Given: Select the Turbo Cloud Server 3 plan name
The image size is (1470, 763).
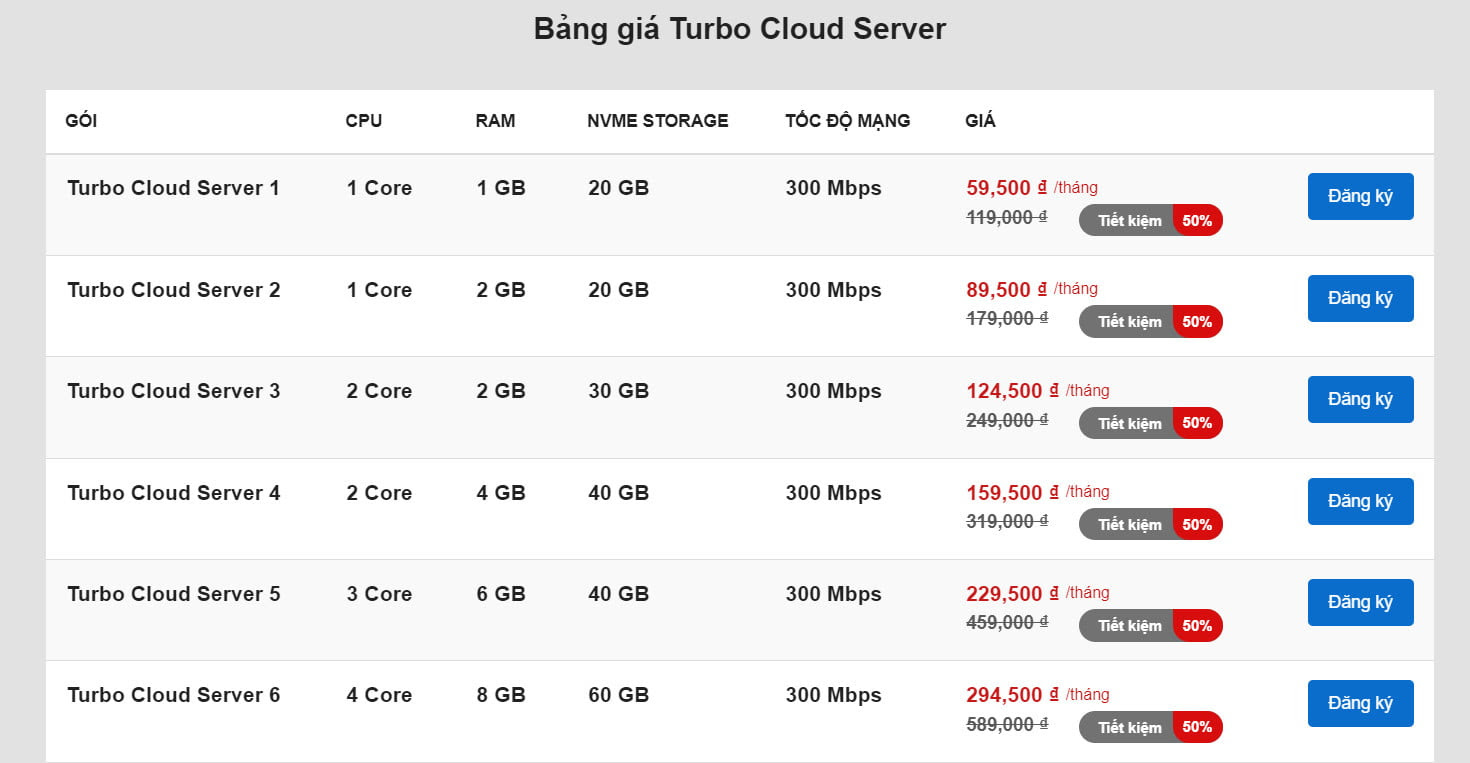Looking at the screenshot, I should 173,391.
